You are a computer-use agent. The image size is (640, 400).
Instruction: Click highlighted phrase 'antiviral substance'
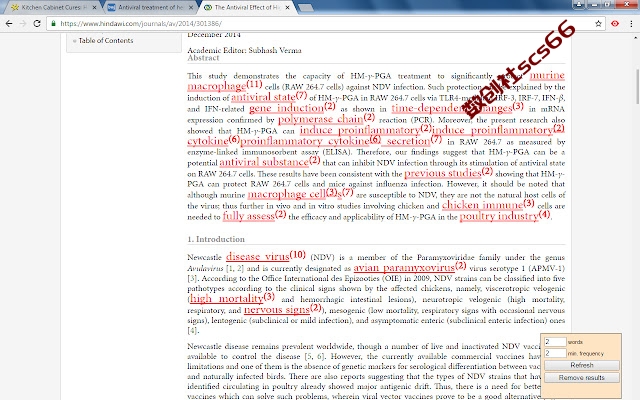pos(264,162)
